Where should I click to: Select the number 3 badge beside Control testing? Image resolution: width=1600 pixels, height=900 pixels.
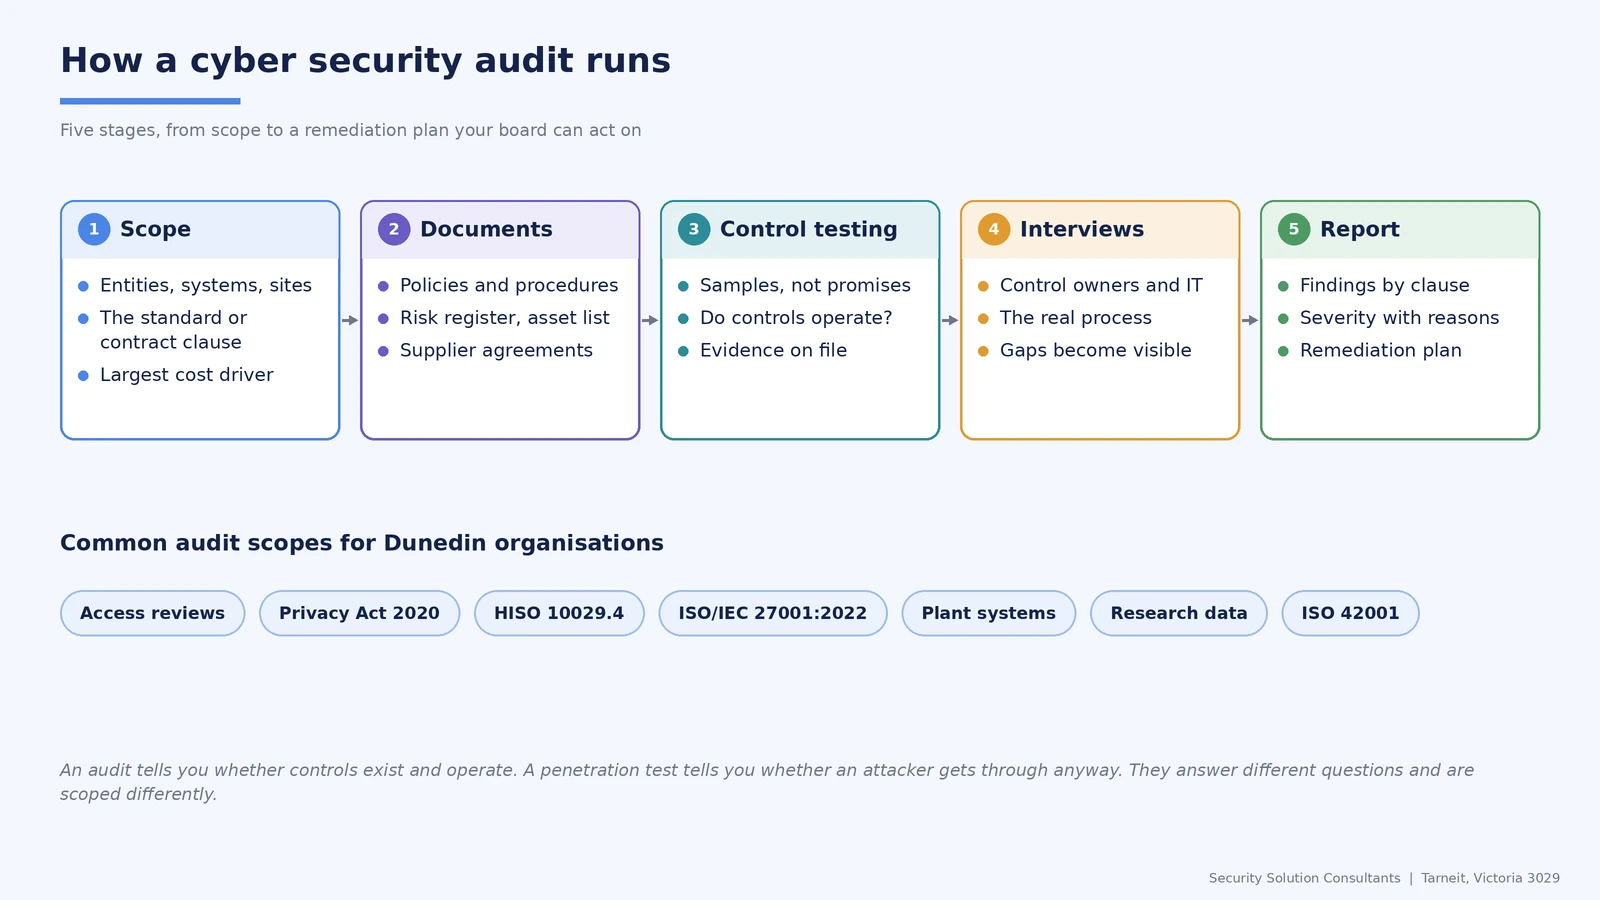694,229
